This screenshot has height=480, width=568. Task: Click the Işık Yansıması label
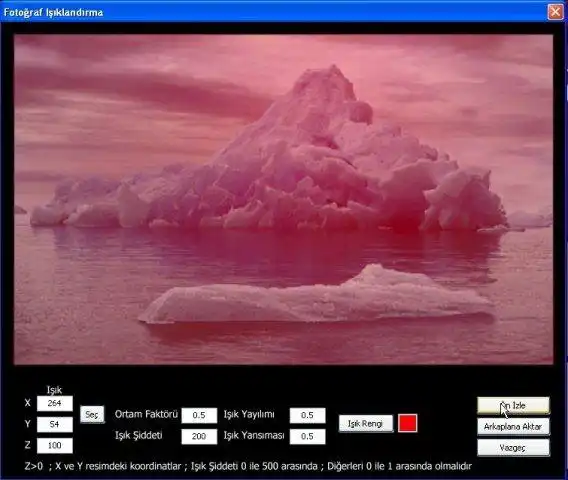254,435
